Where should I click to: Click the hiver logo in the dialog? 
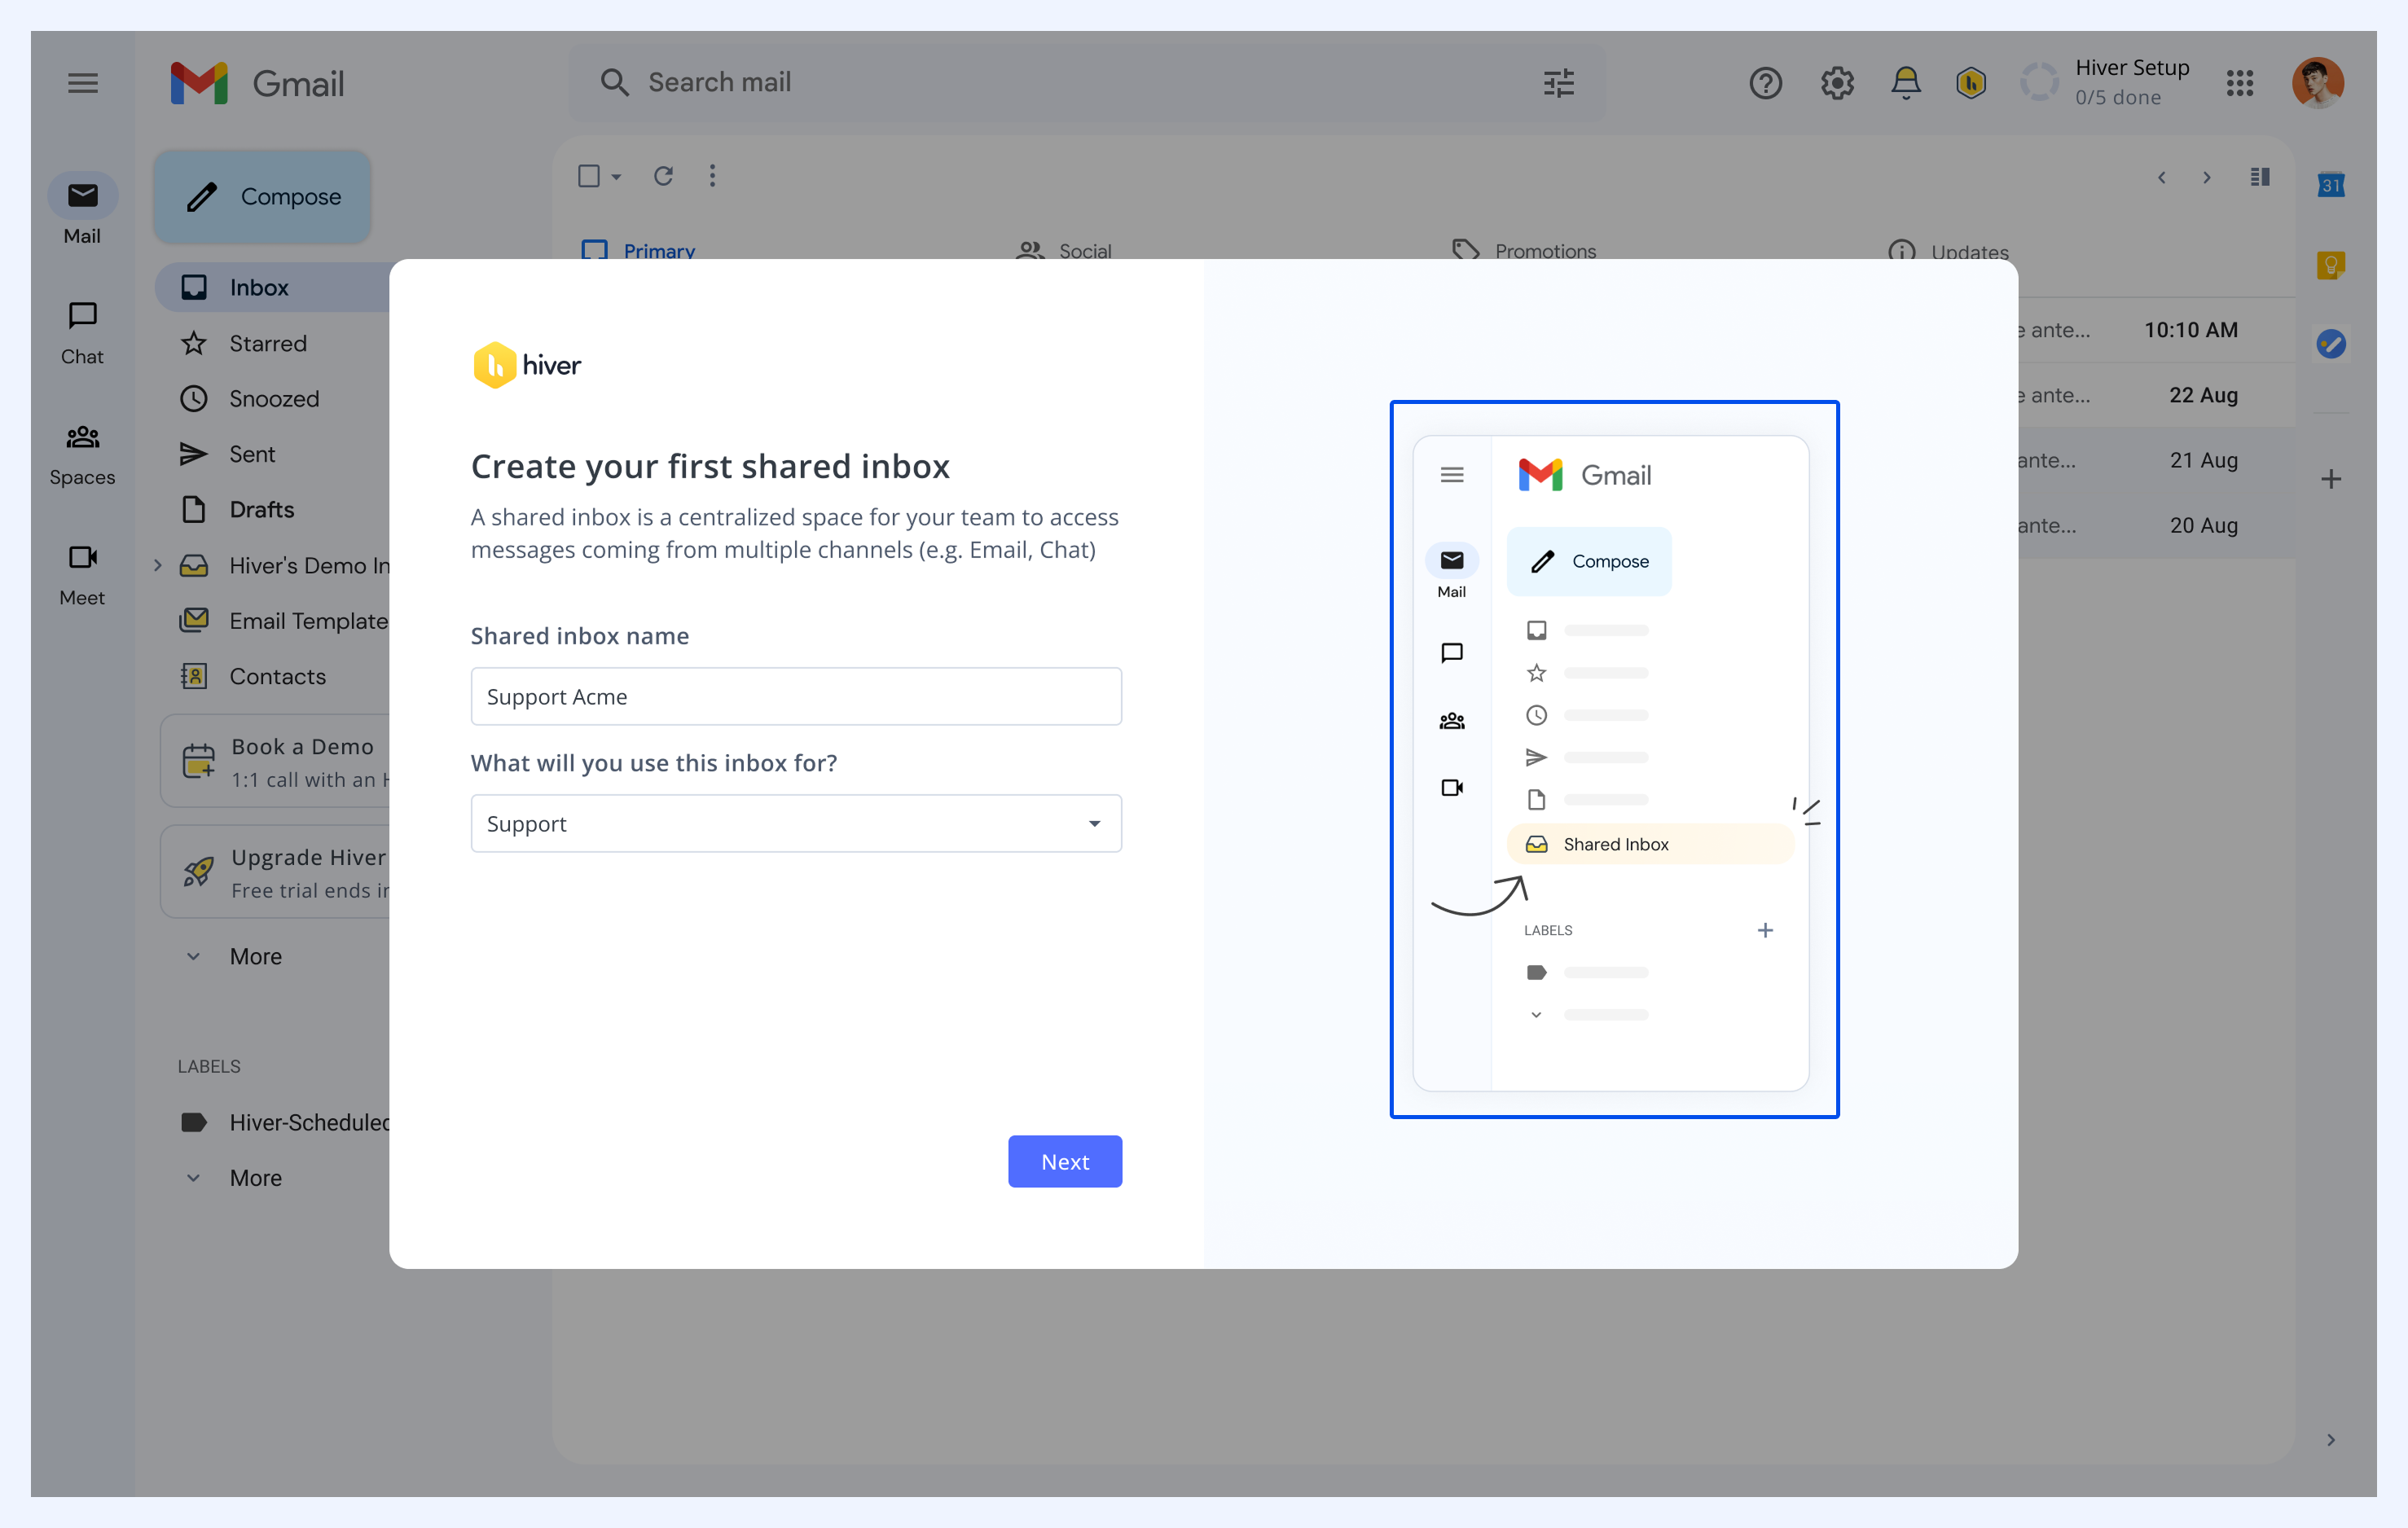click(527, 365)
